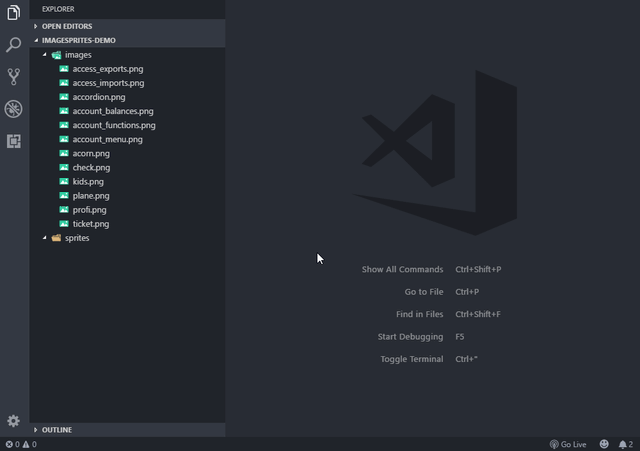Click the Ctrl+Shift+P shortcut text
This screenshot has height=451, width=640.
coord(478,269)
